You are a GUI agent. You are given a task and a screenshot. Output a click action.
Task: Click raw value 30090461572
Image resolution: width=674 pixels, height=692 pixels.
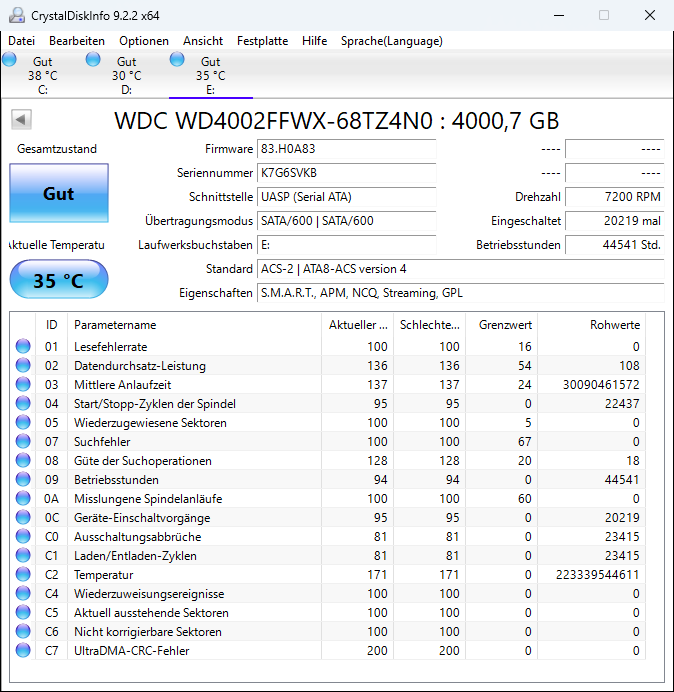click(601, 385)
